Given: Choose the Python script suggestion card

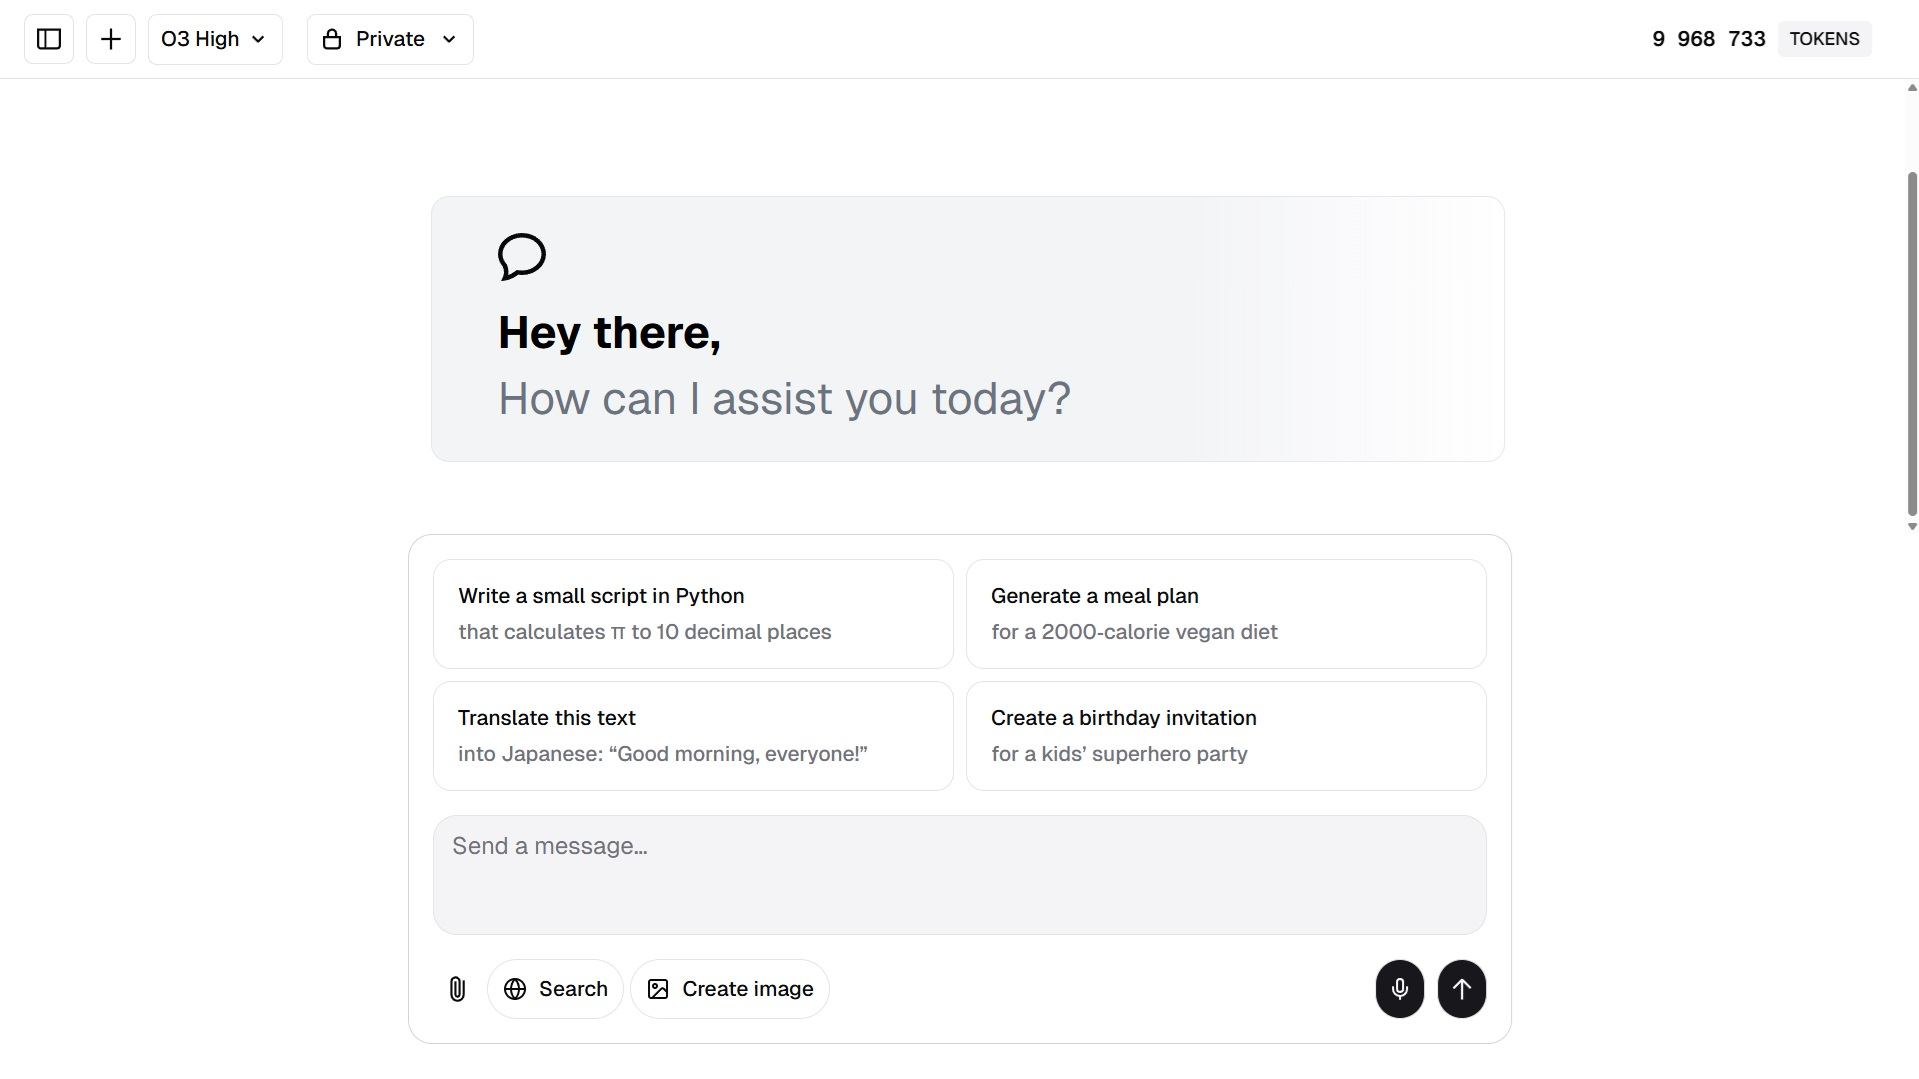Looking at the screenshot, I should pos(693,614).
